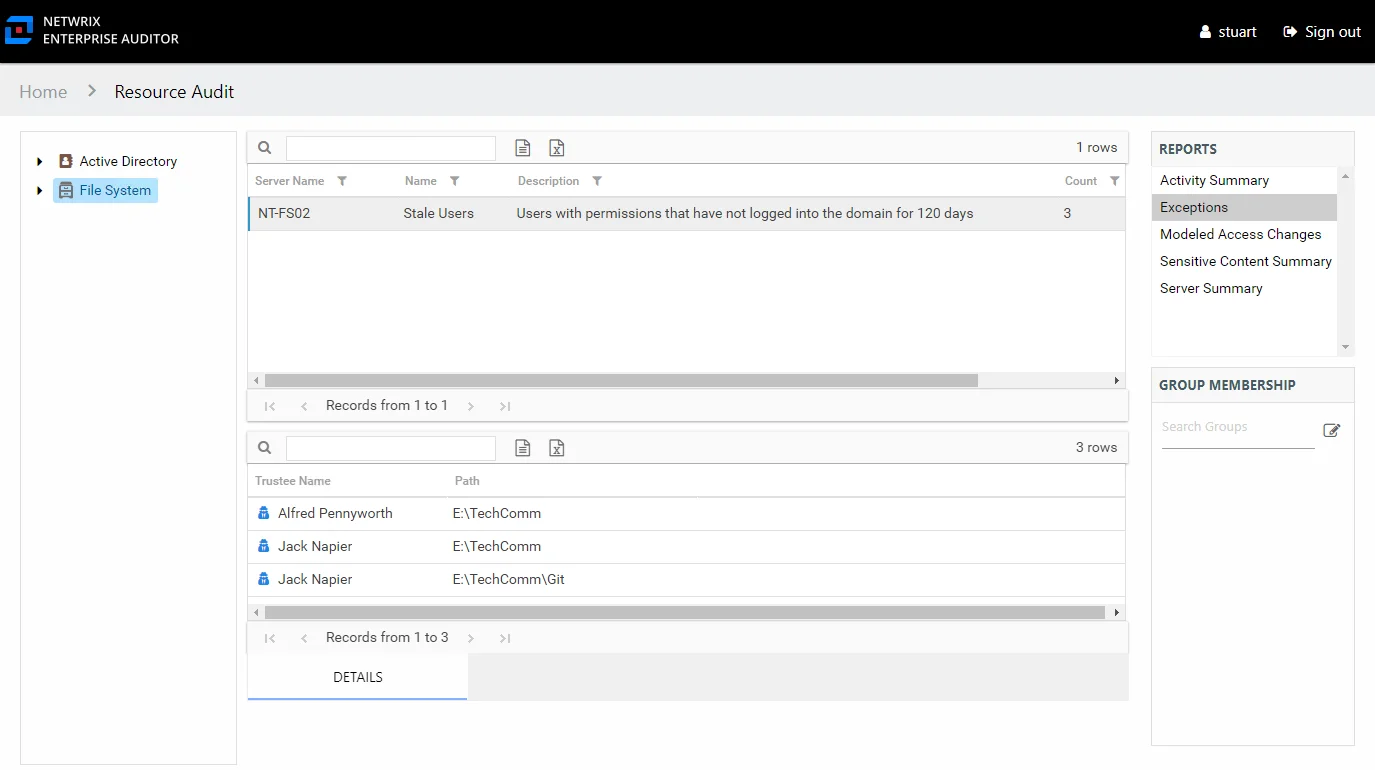Sort by Count column header
Image resolution: width=1375 pixels, height=770 pixels.
point(1081,181)
